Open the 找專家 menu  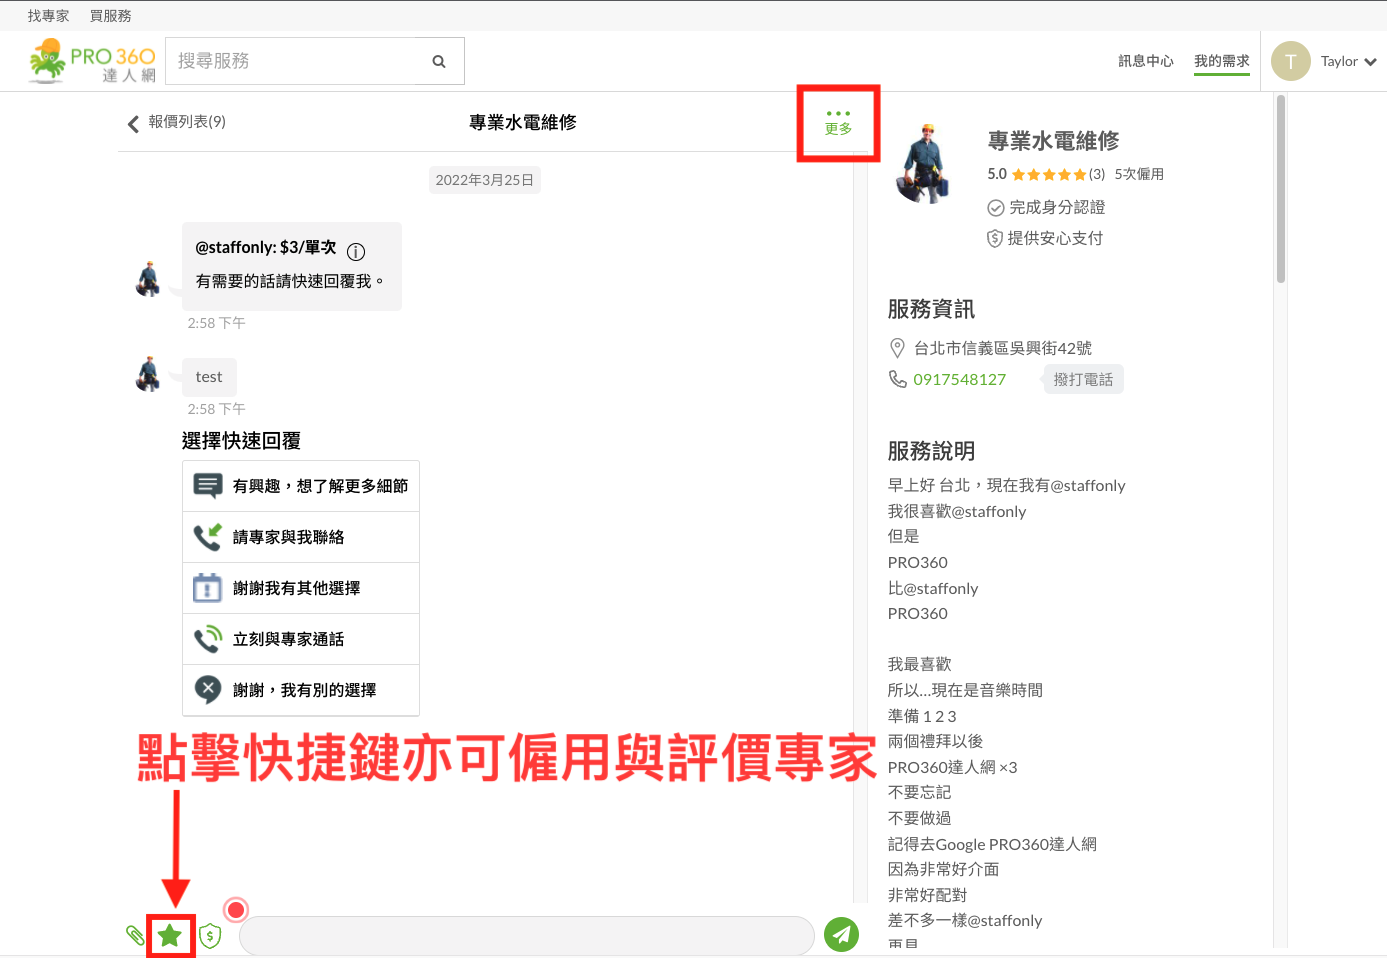pos(49,16)
